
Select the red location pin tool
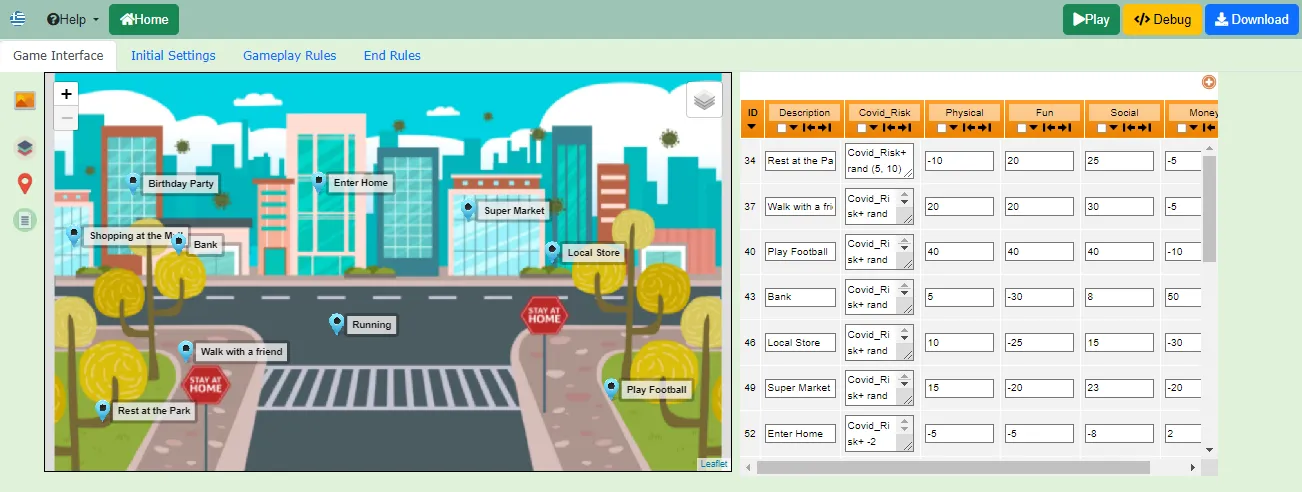click(x=25, y=184)
